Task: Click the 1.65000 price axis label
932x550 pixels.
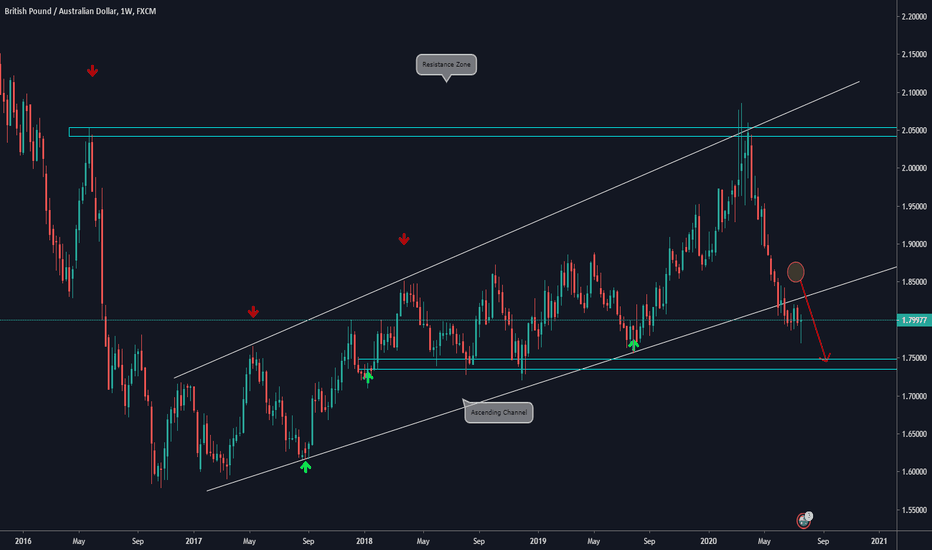Action: (915, 434)
